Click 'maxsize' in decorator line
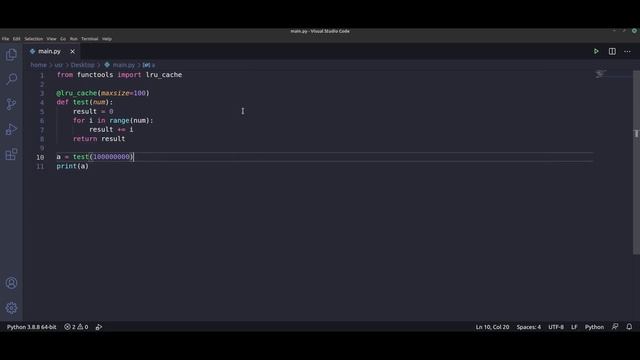The width and height of the screenshot is (640, 360). click(115, 93)
